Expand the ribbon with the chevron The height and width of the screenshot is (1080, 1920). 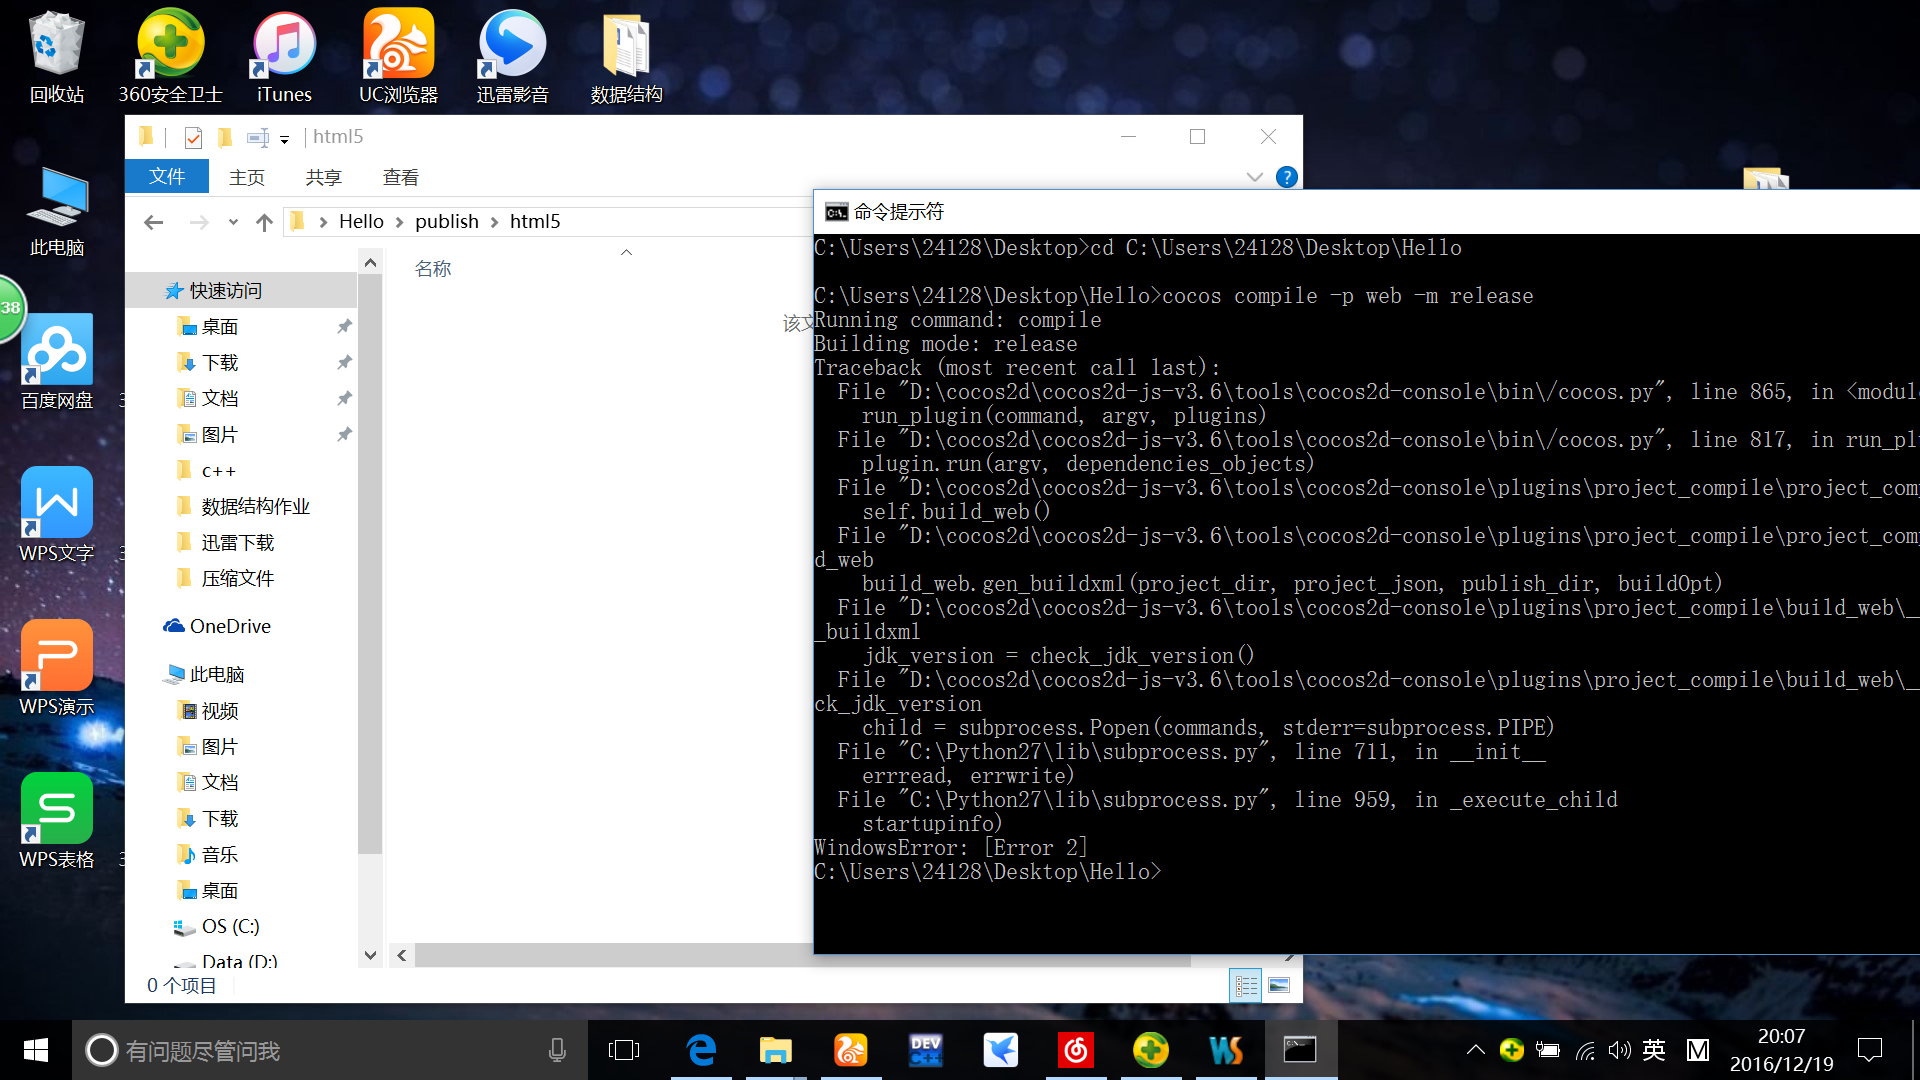(x=1254, y=177)
